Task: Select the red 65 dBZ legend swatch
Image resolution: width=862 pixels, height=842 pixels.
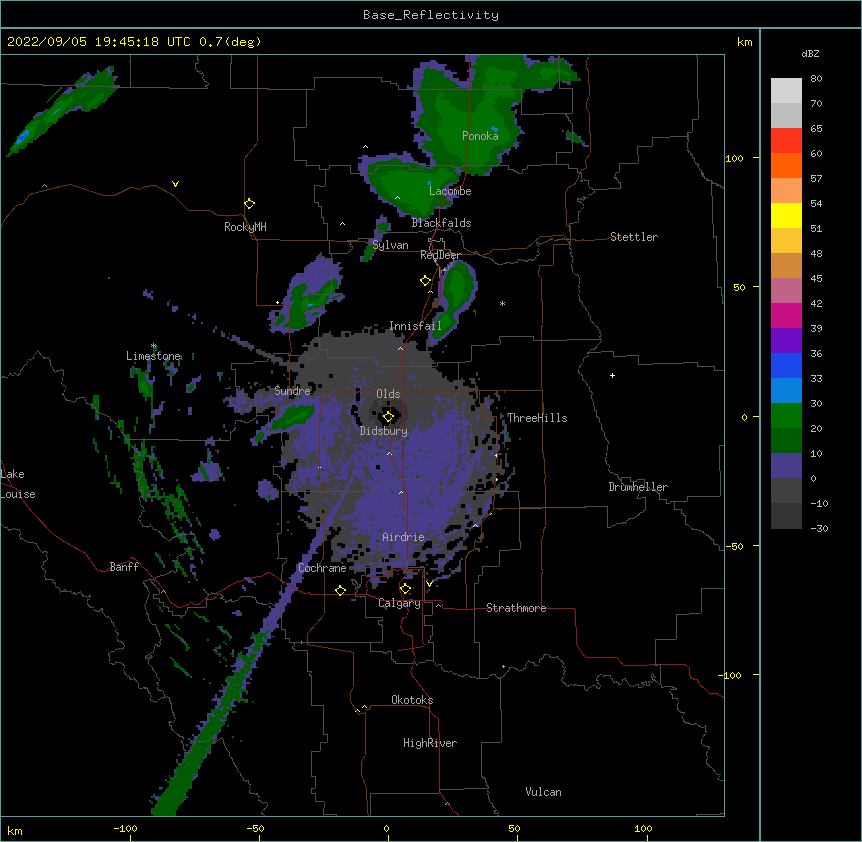Action: coord(786,140)
